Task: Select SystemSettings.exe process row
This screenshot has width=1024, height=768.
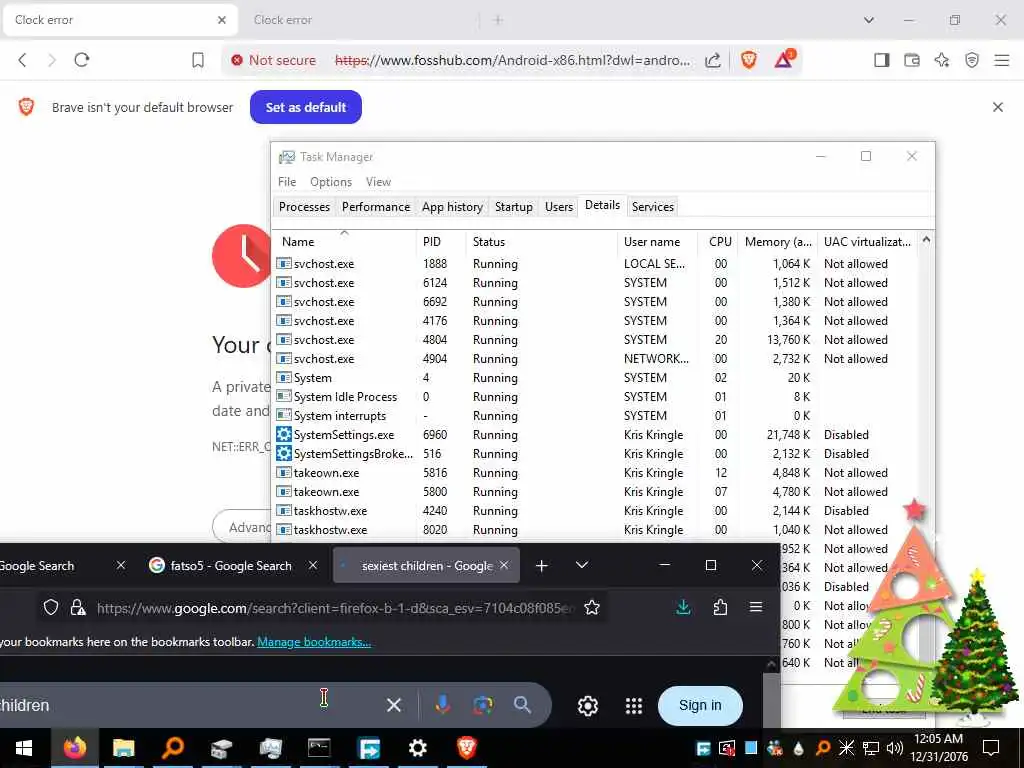Action: click(x=596, y=434)
